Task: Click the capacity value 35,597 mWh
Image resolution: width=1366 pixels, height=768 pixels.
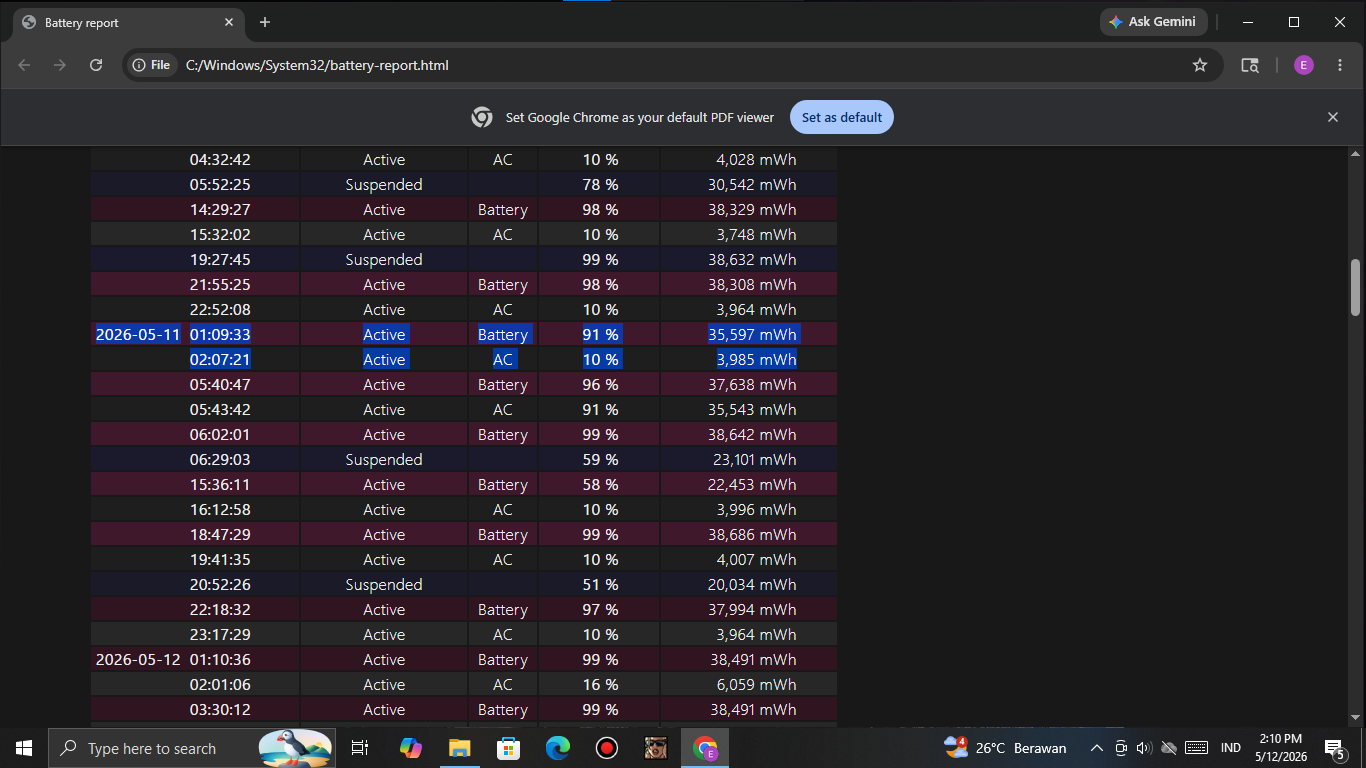Action: tap(752, 334)
